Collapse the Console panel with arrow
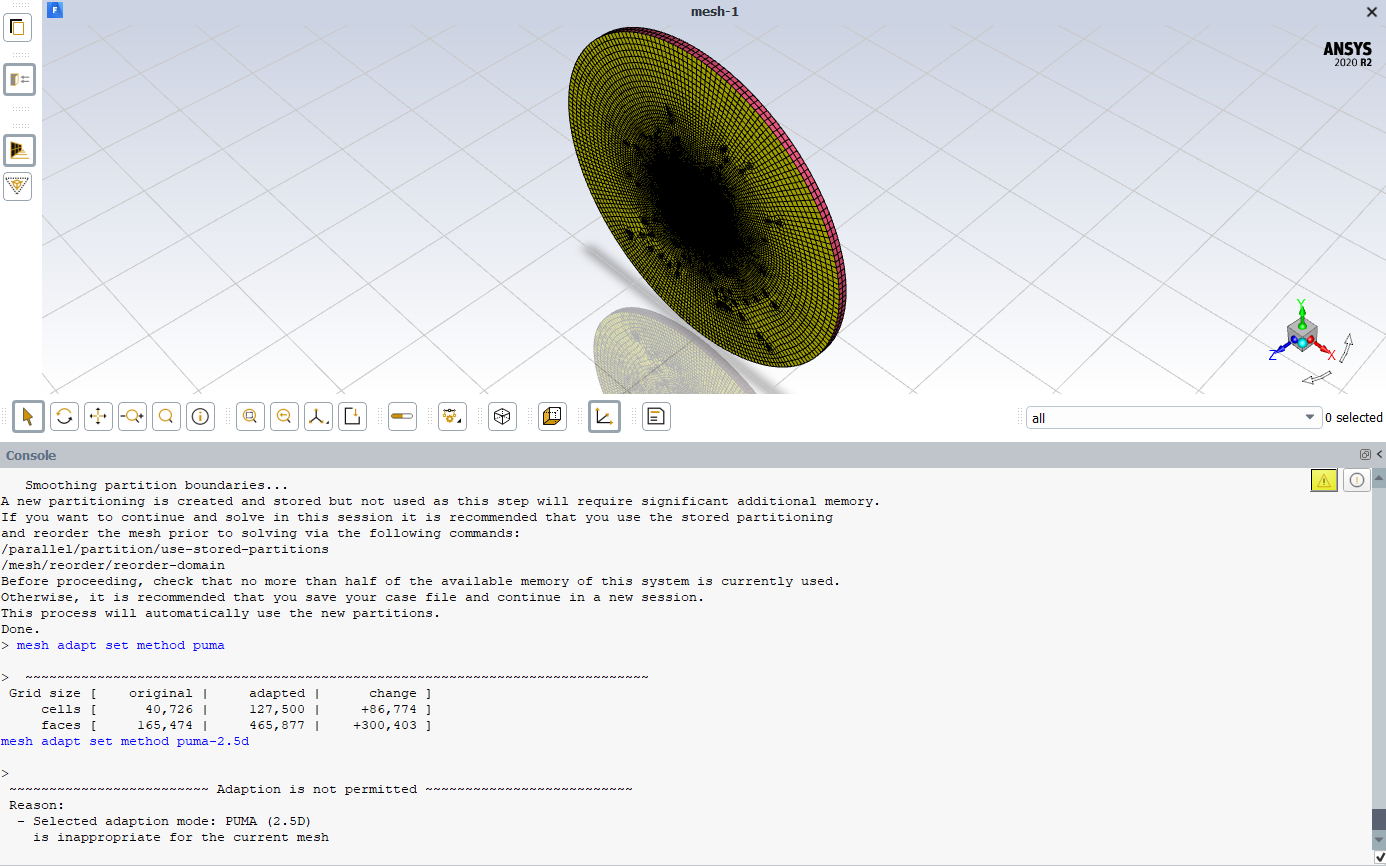The width and height of the screenshot is (1386, 866). (x=1379, y=455)
